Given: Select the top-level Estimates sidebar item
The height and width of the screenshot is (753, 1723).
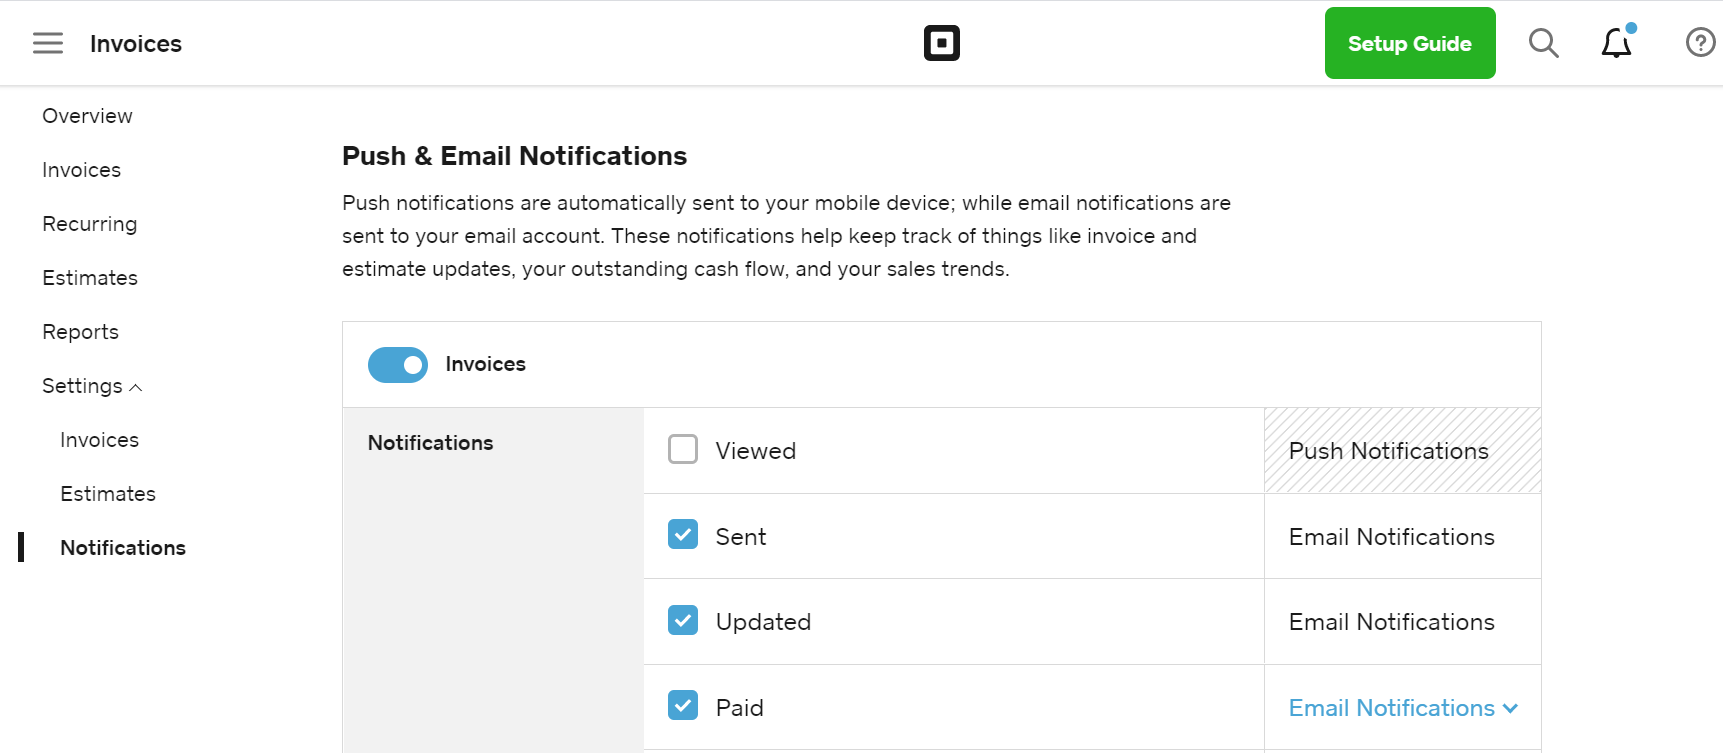Looking at the screenshot, I should coord(90,278).
